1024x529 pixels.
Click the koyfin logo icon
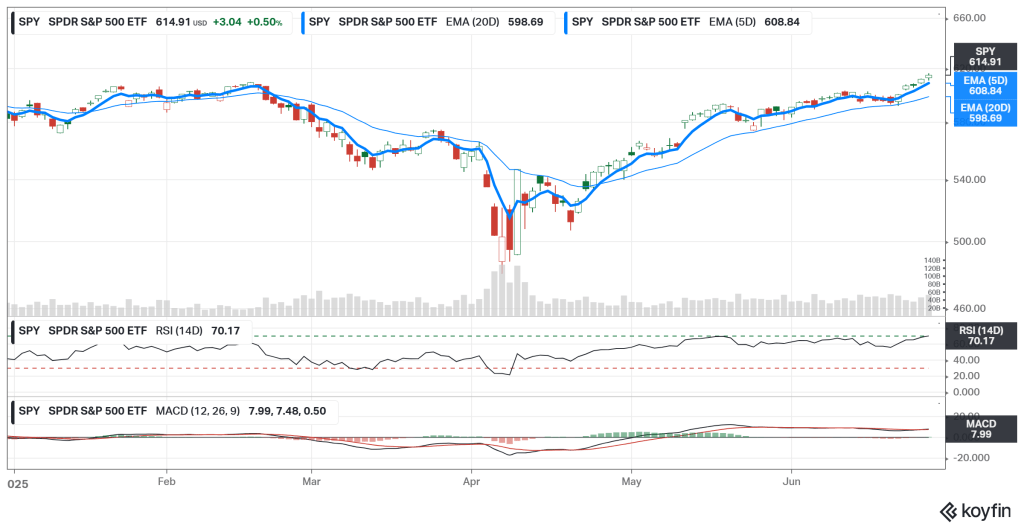pyautogui.click(x=948, y=510)
